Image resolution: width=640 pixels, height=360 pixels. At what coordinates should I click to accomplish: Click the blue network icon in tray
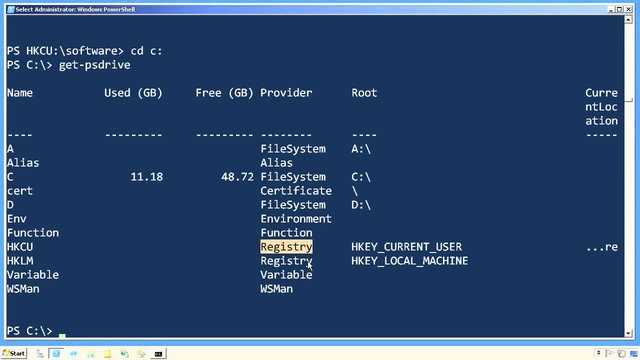(x=634, y=354)
